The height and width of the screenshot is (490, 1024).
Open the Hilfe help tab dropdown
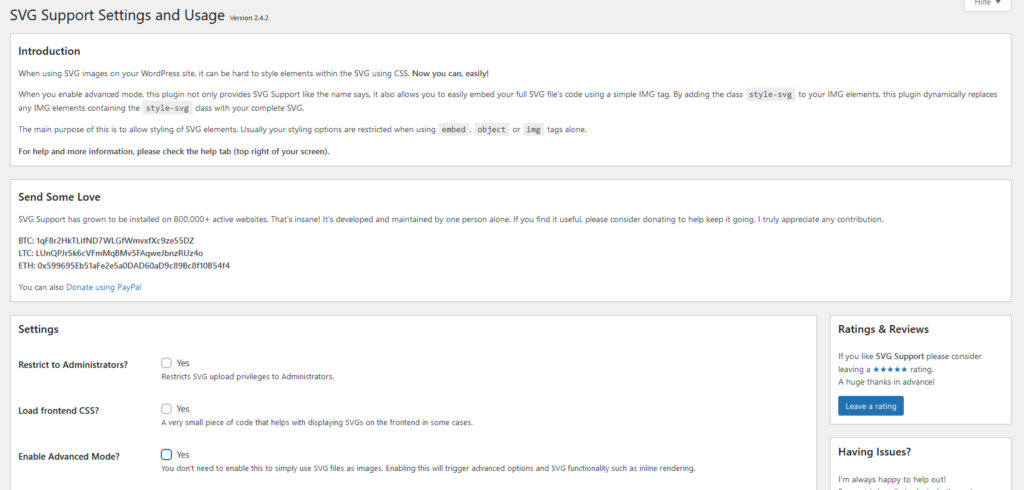pos(987,4)
